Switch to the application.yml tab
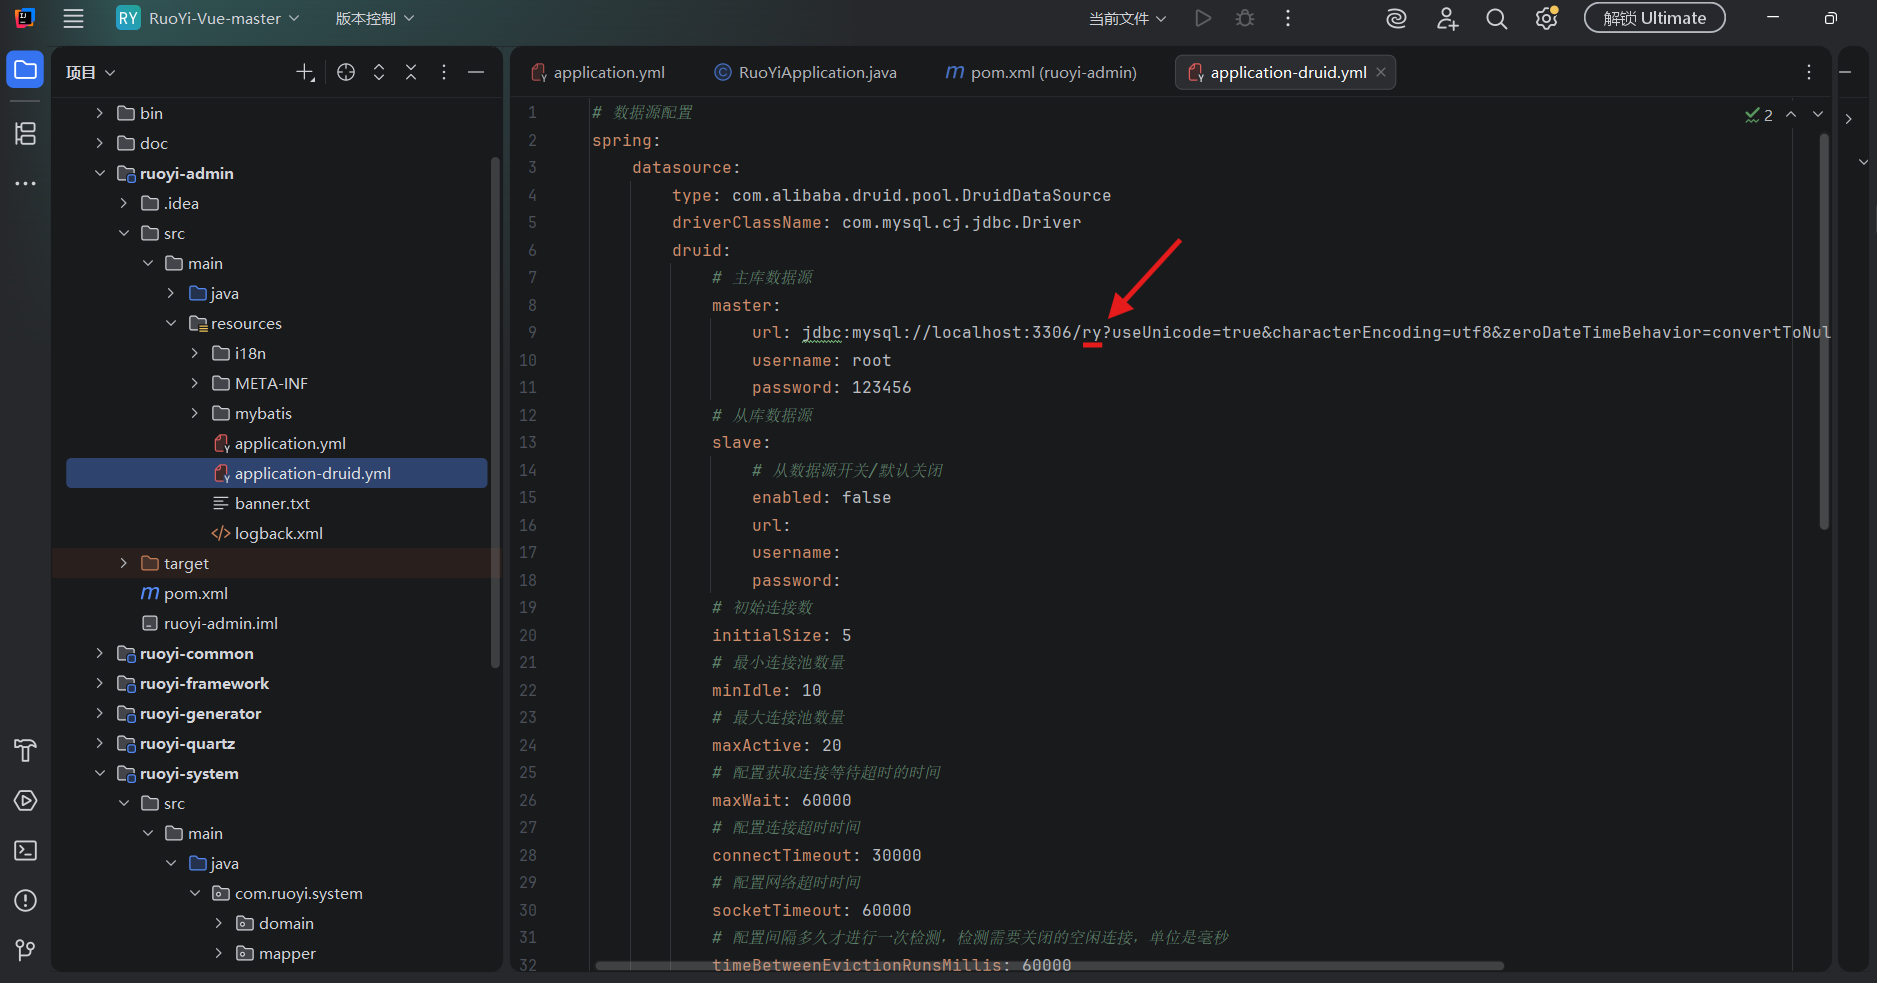1877x983 pixels. click(x=598, y=72)
